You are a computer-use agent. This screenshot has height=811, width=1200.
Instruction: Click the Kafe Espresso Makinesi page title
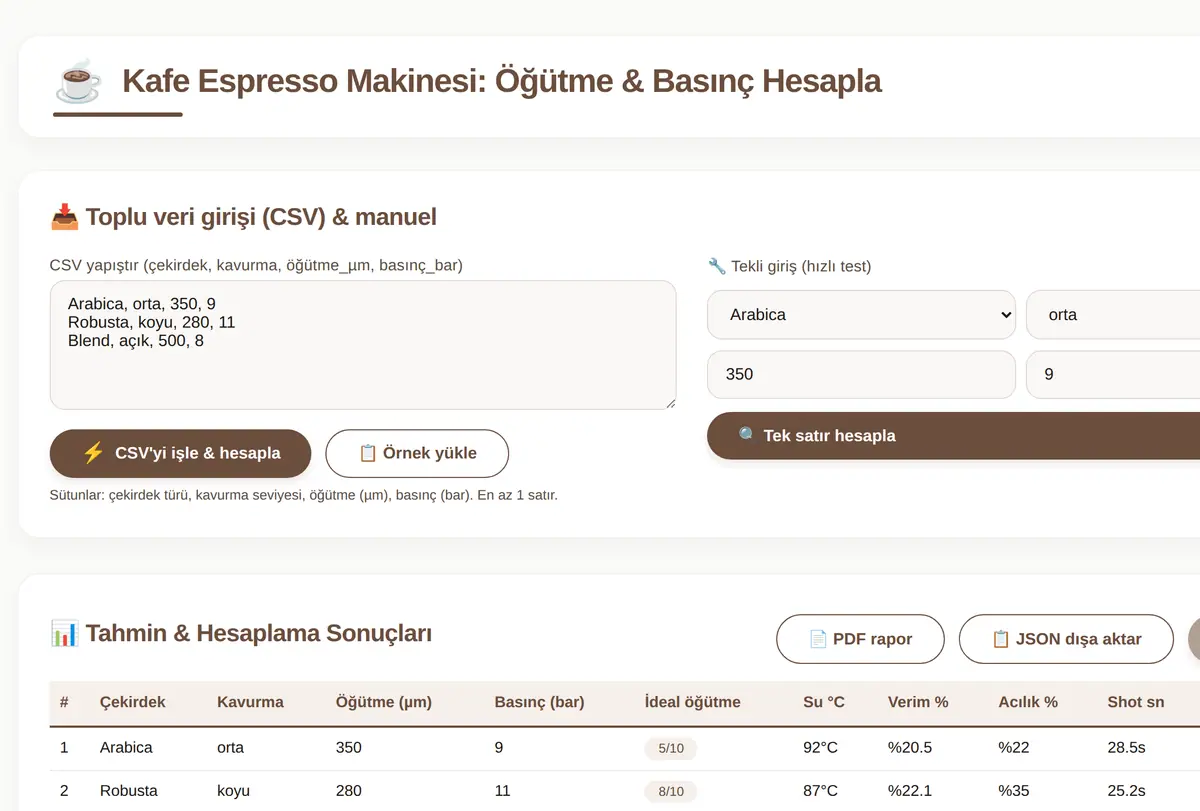501,81
